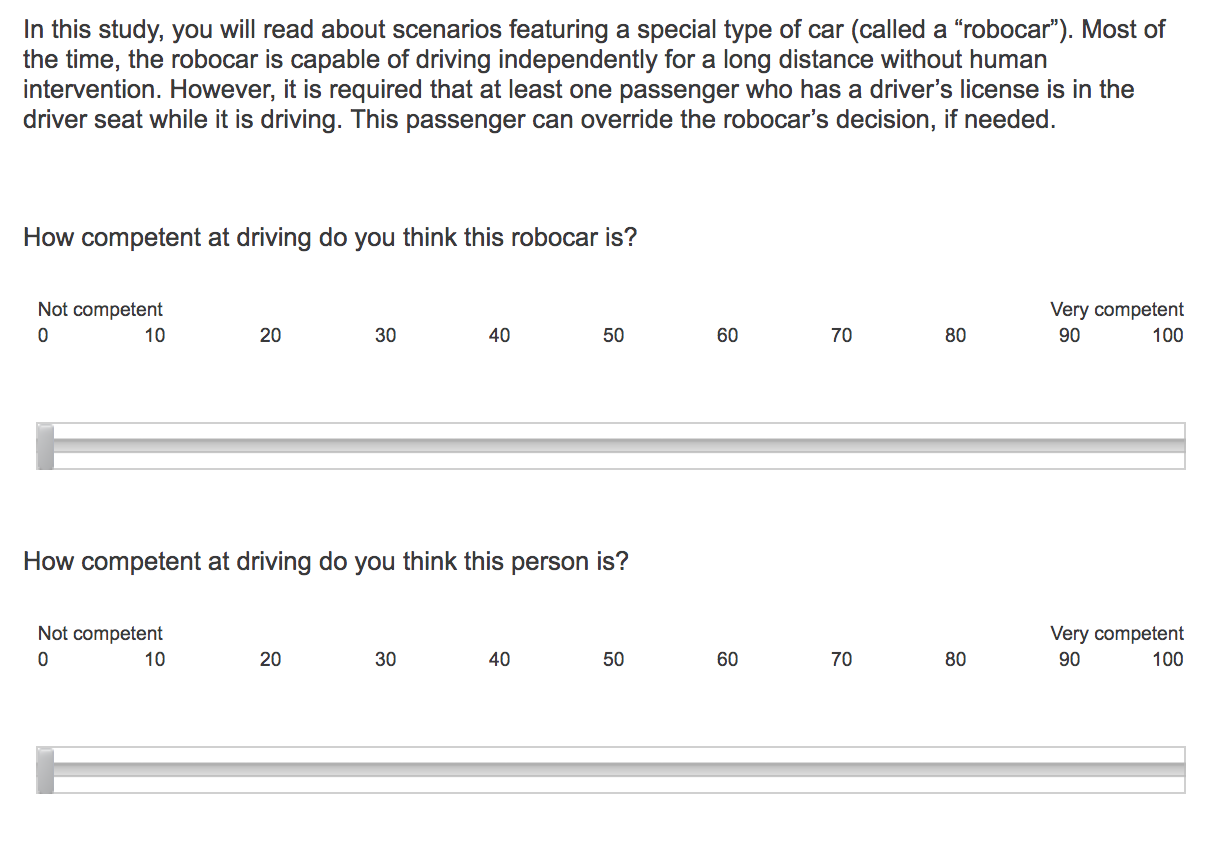Click person slider track below 30
The height and width of the screenshot is (844, 1216).
[x=386, y=770]
